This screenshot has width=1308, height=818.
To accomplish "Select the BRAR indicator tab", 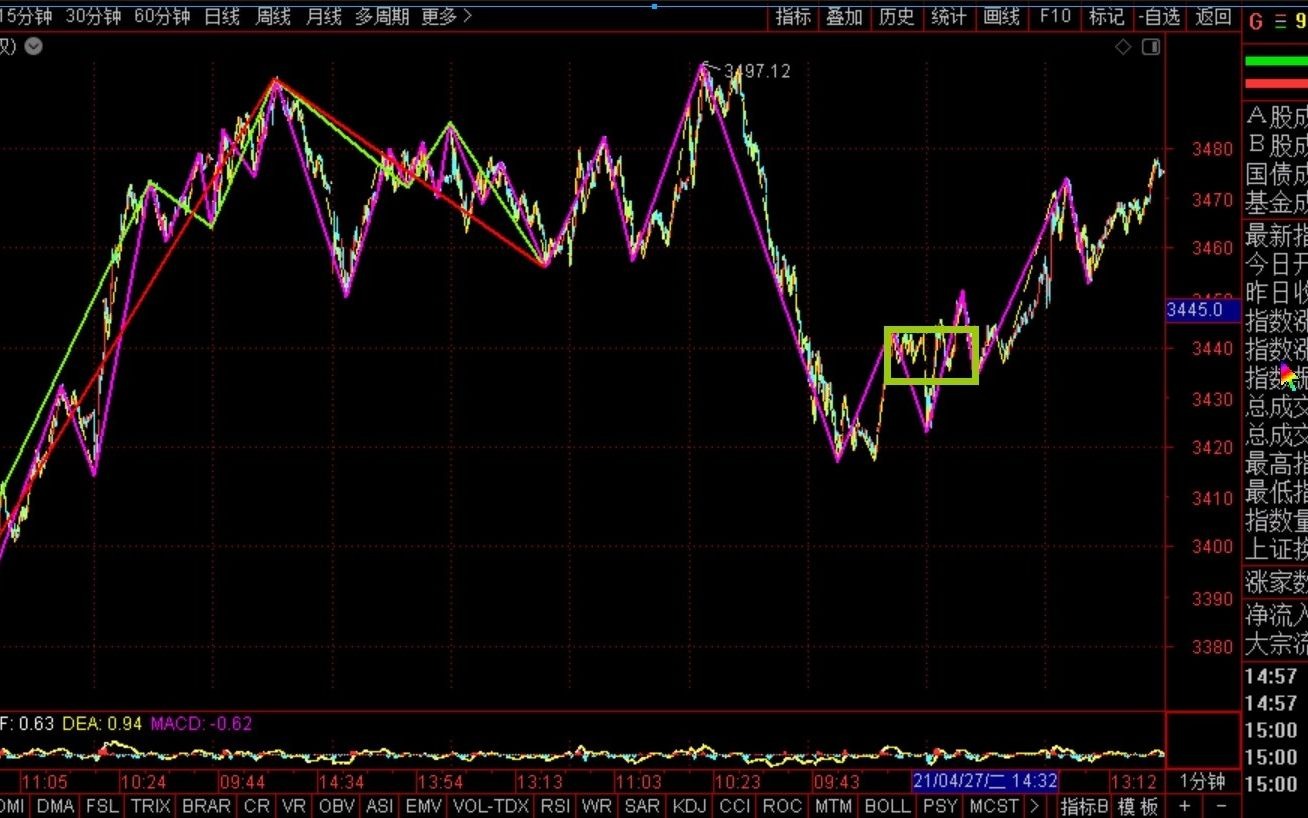I will 207,806.
